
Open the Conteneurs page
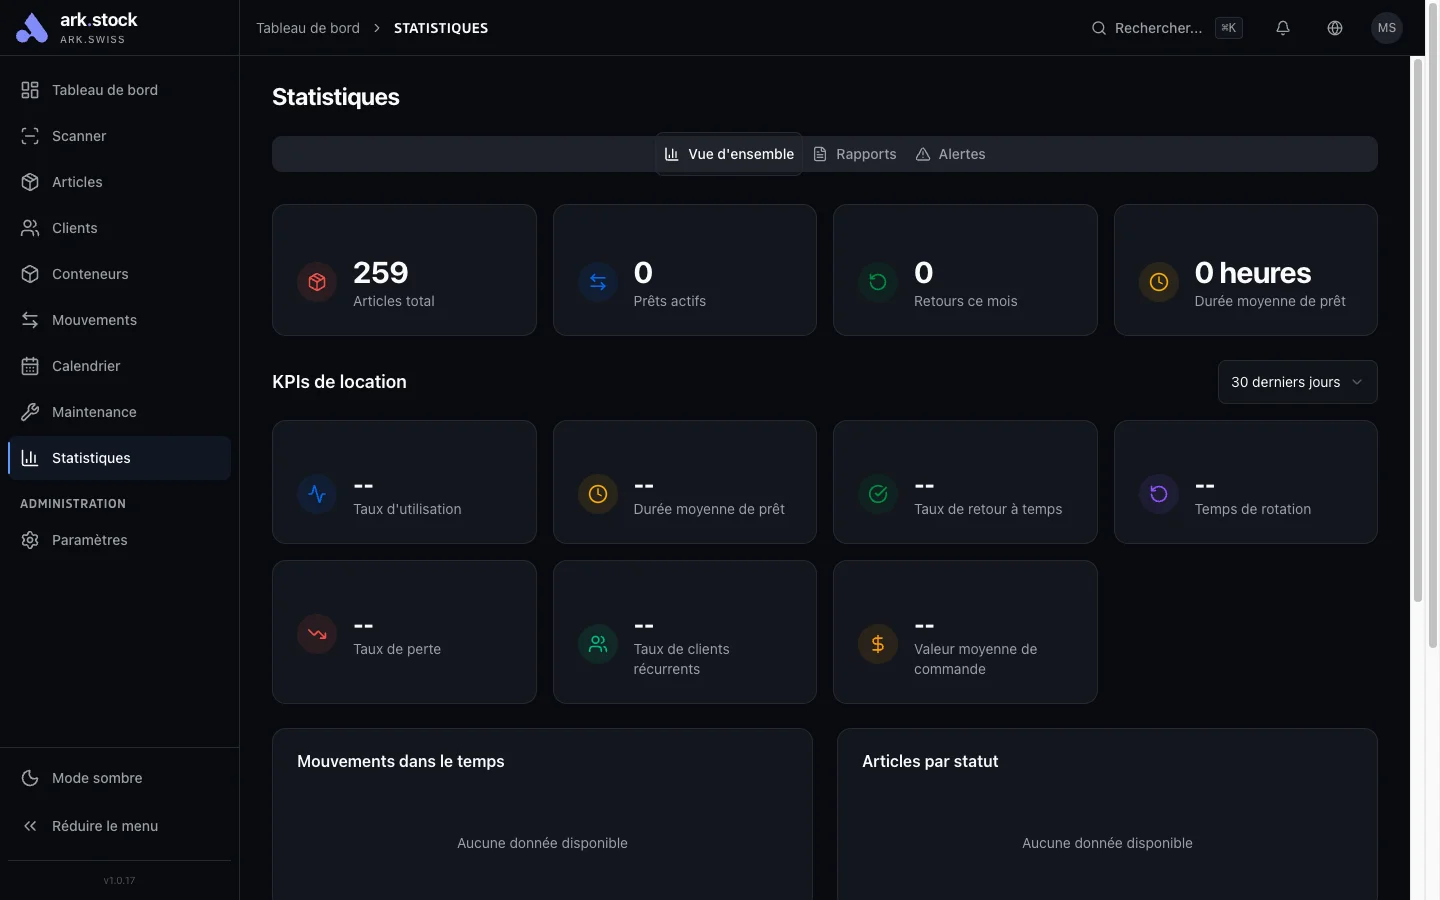click(90, 274)
